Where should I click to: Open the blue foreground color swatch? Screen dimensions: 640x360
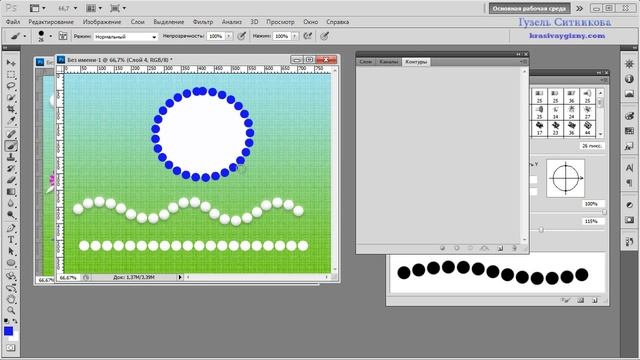pos(8,331)
